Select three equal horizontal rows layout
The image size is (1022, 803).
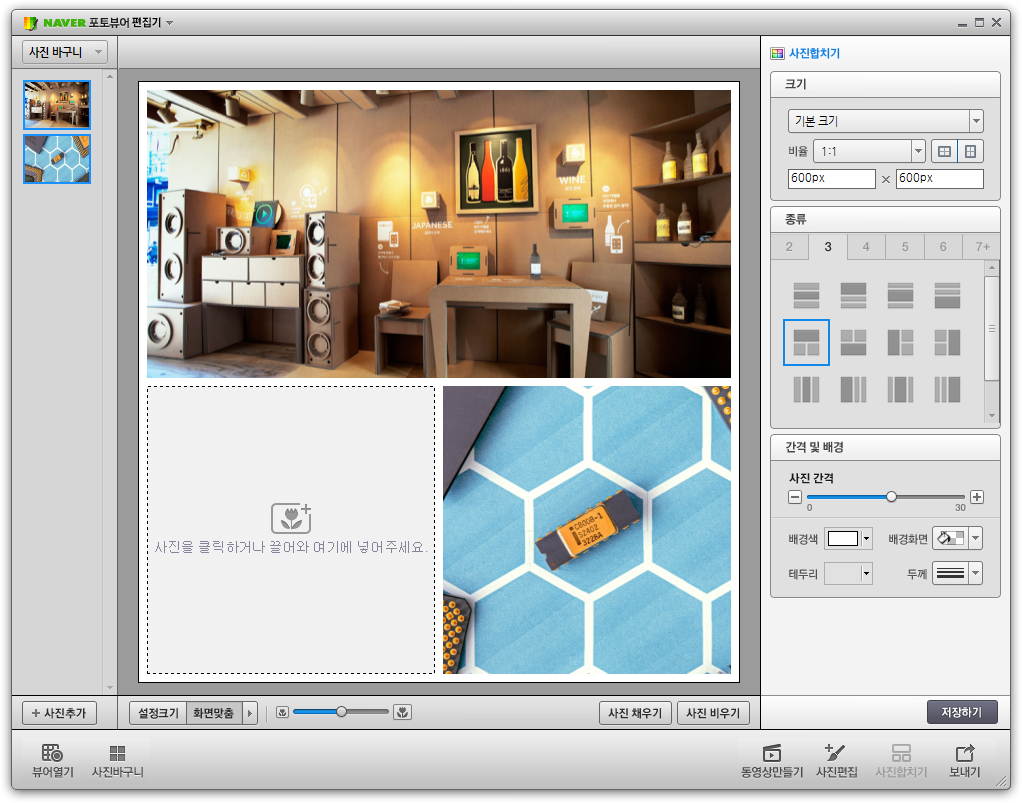[x=806, y=295]
